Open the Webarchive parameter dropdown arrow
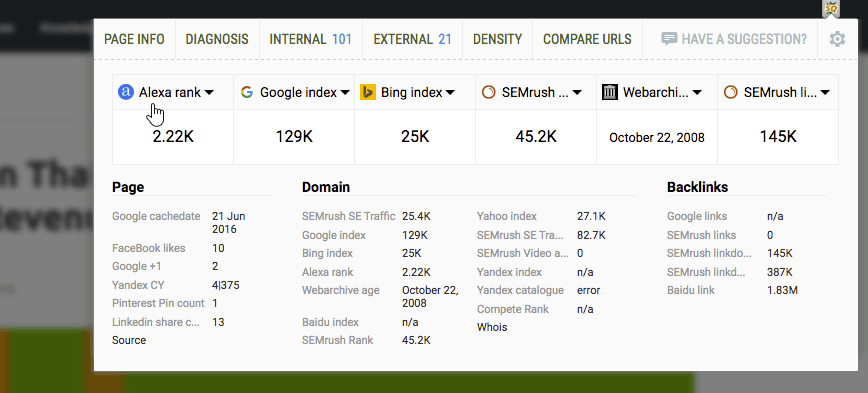Image resolution: width=868 pixels, height=393 pixels. (698, 92)
